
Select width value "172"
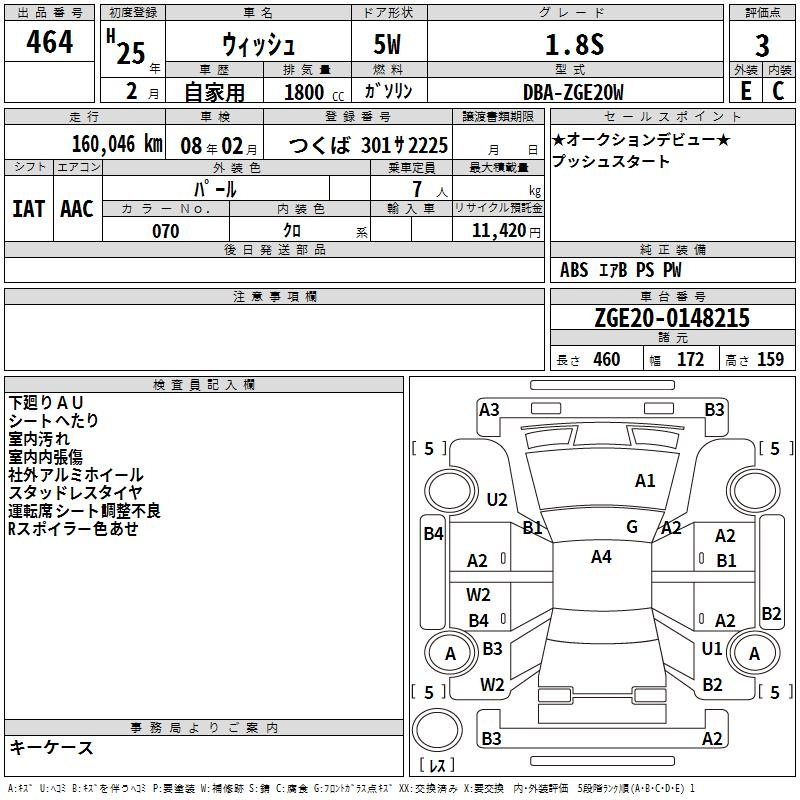[x=690, y=359]
